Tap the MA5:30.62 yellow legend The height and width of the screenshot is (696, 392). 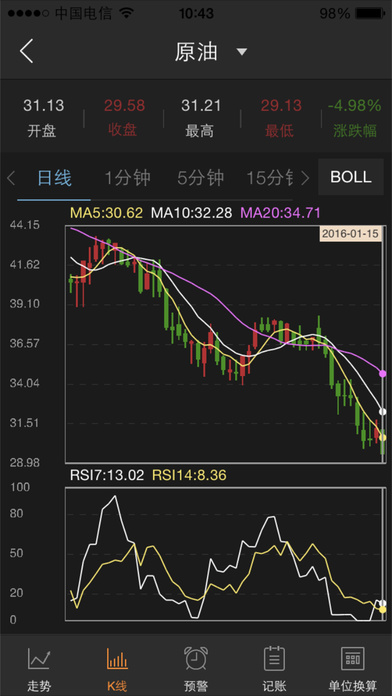tap(107, 213)
